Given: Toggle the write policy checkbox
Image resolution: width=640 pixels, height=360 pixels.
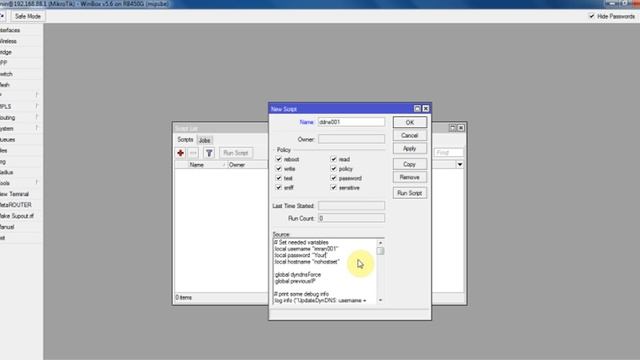Looking at the screenshot, I should click(279, 168).
